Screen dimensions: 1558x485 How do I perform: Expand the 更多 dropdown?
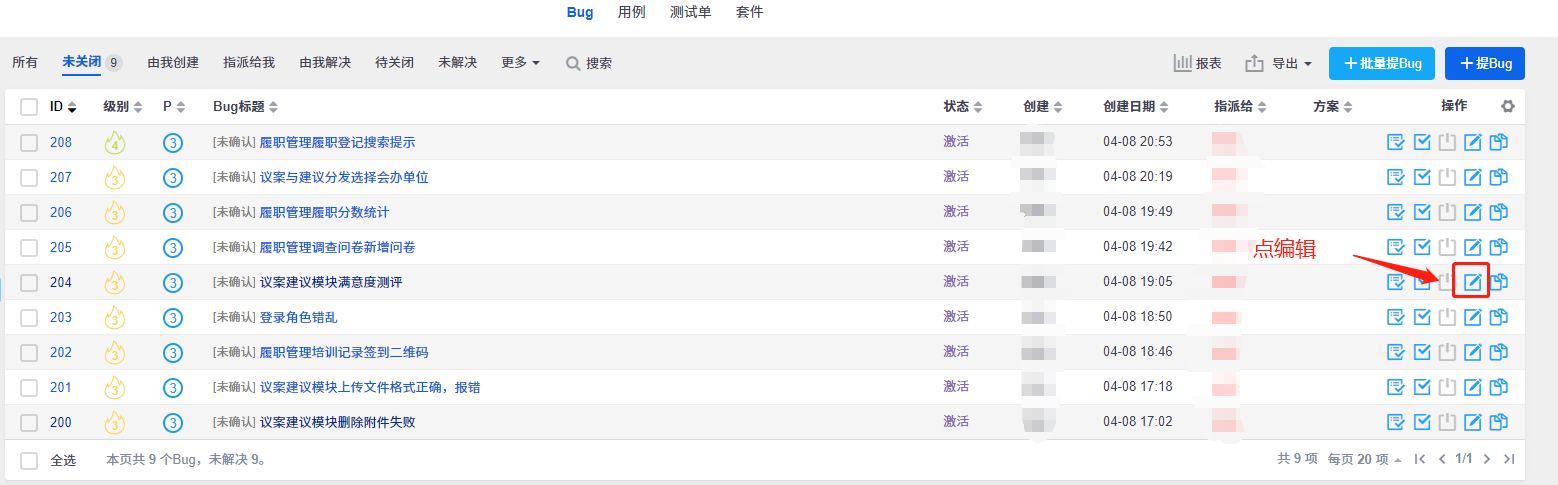pyautogui.click(x=520, y=63)
